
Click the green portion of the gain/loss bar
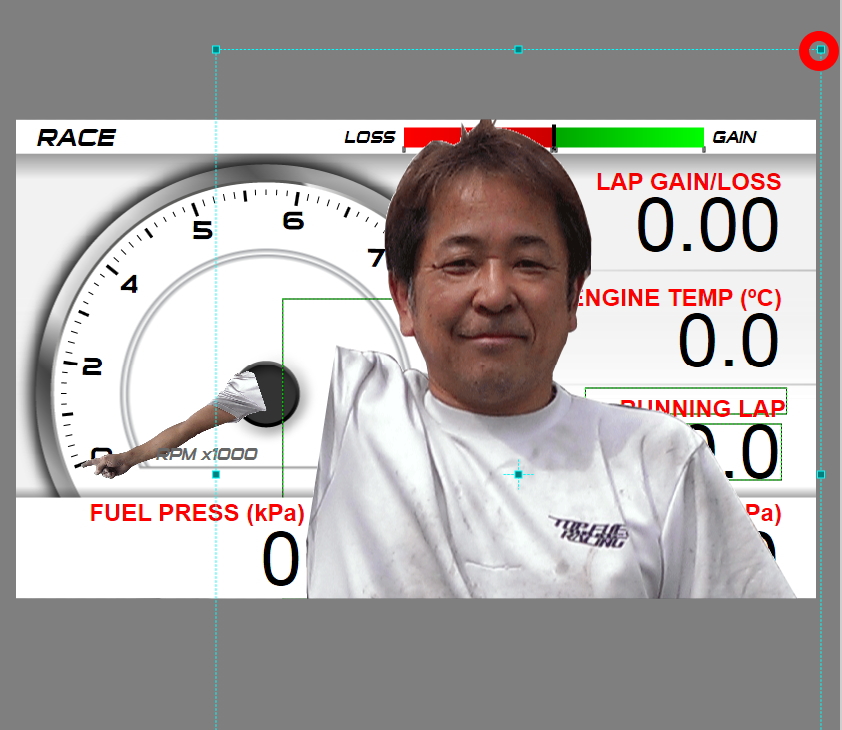point(629,138)
